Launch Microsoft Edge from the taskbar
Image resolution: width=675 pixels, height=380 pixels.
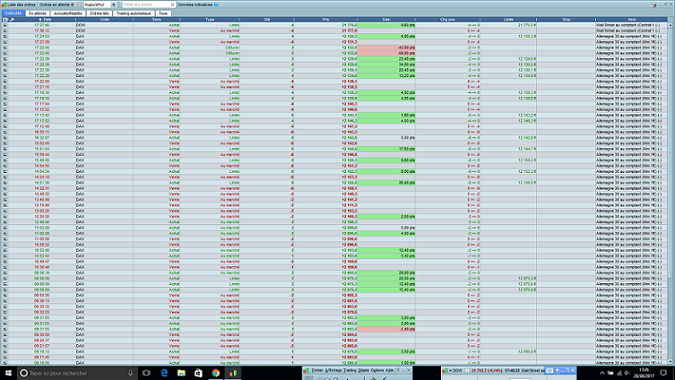point(164,373)
